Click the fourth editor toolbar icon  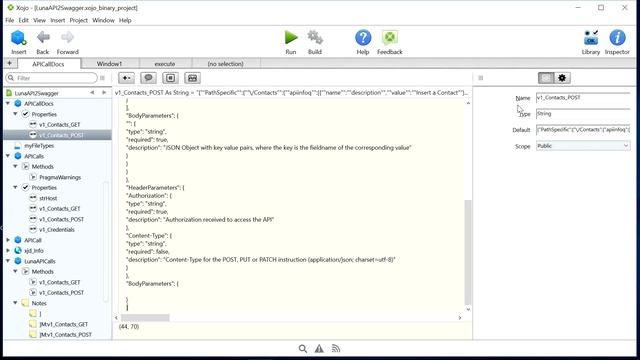coord(193,78)
